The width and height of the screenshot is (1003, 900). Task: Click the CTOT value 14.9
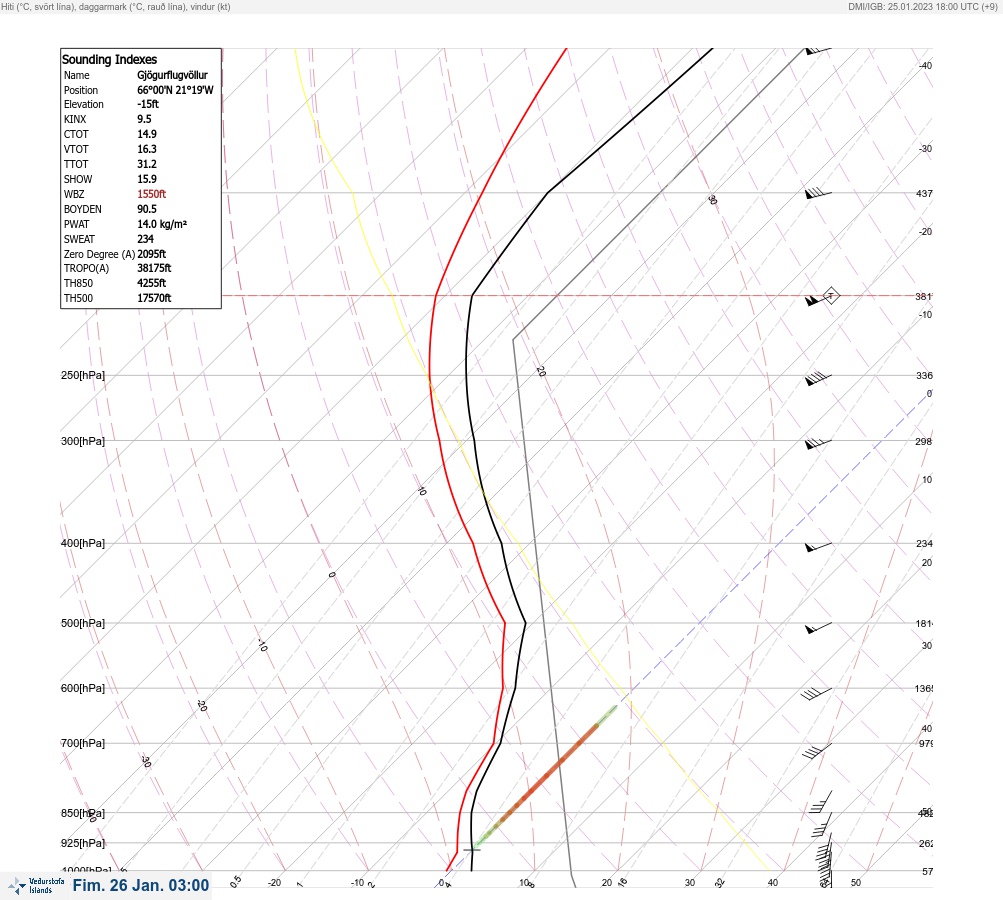146,134
